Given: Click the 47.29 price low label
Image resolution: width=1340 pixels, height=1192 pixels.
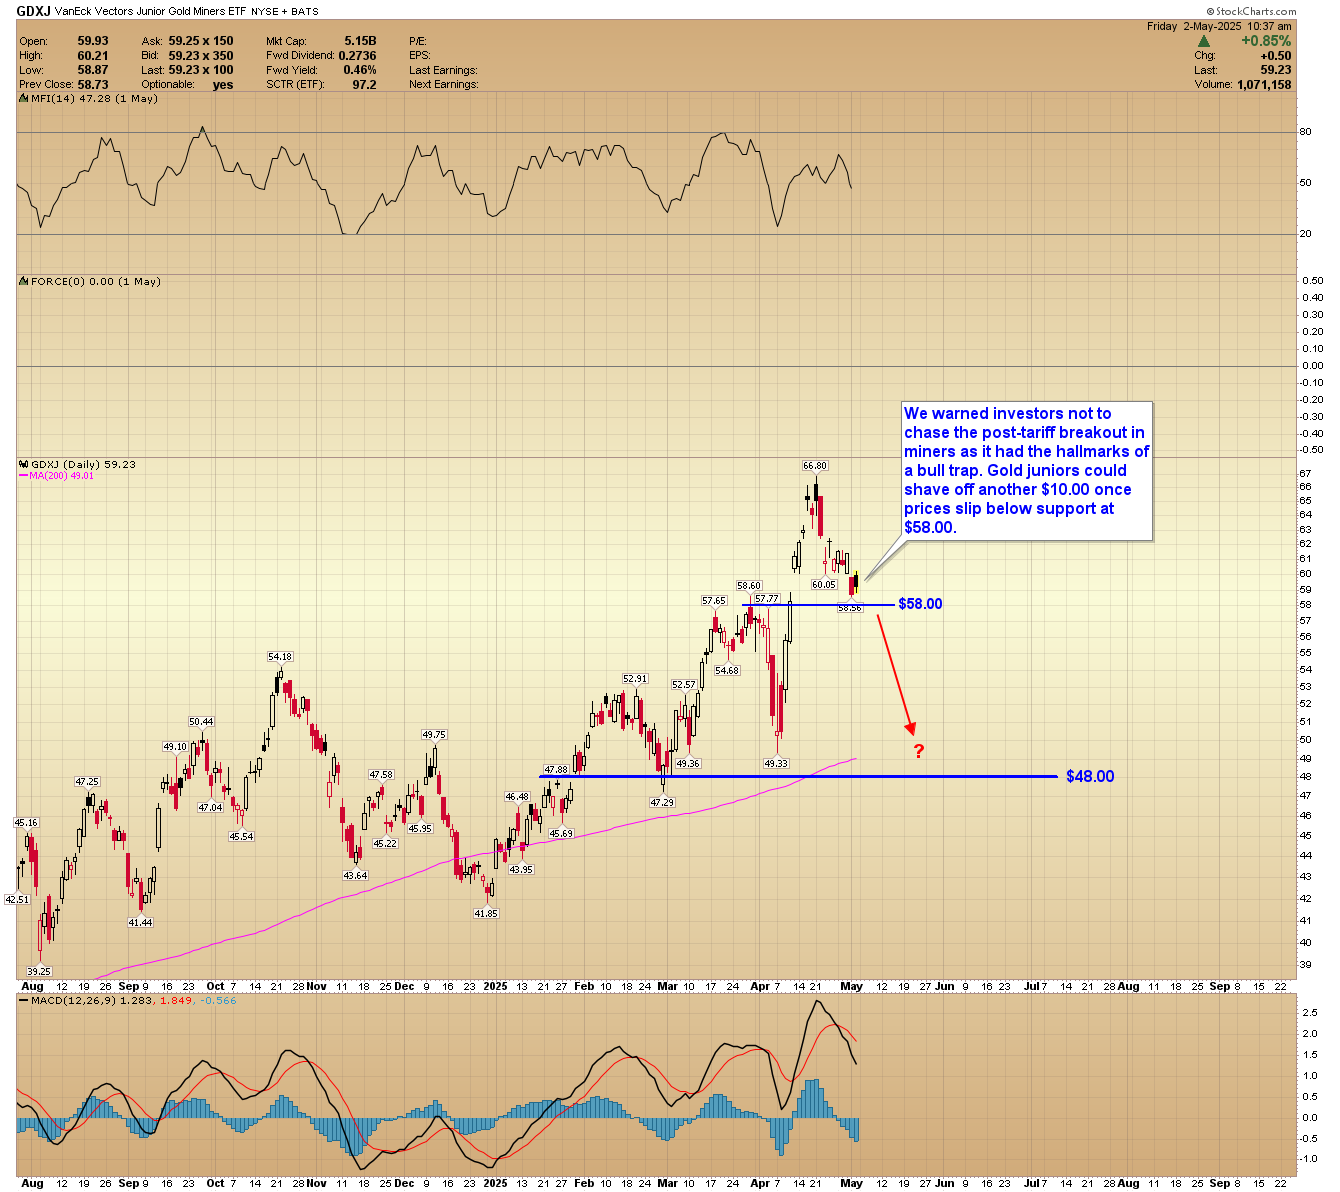Looking at the screenshot, I should 662,802.
